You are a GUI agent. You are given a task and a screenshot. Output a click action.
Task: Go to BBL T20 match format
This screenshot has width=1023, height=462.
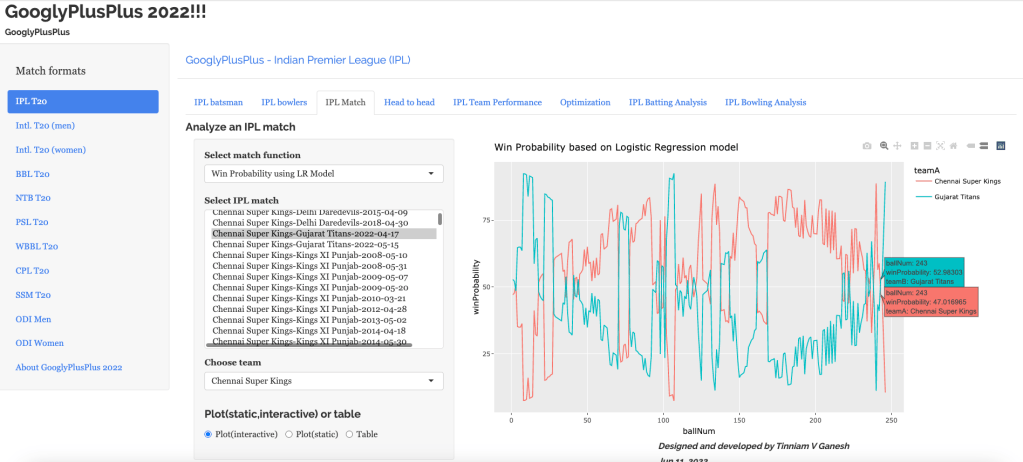[32, 174]
